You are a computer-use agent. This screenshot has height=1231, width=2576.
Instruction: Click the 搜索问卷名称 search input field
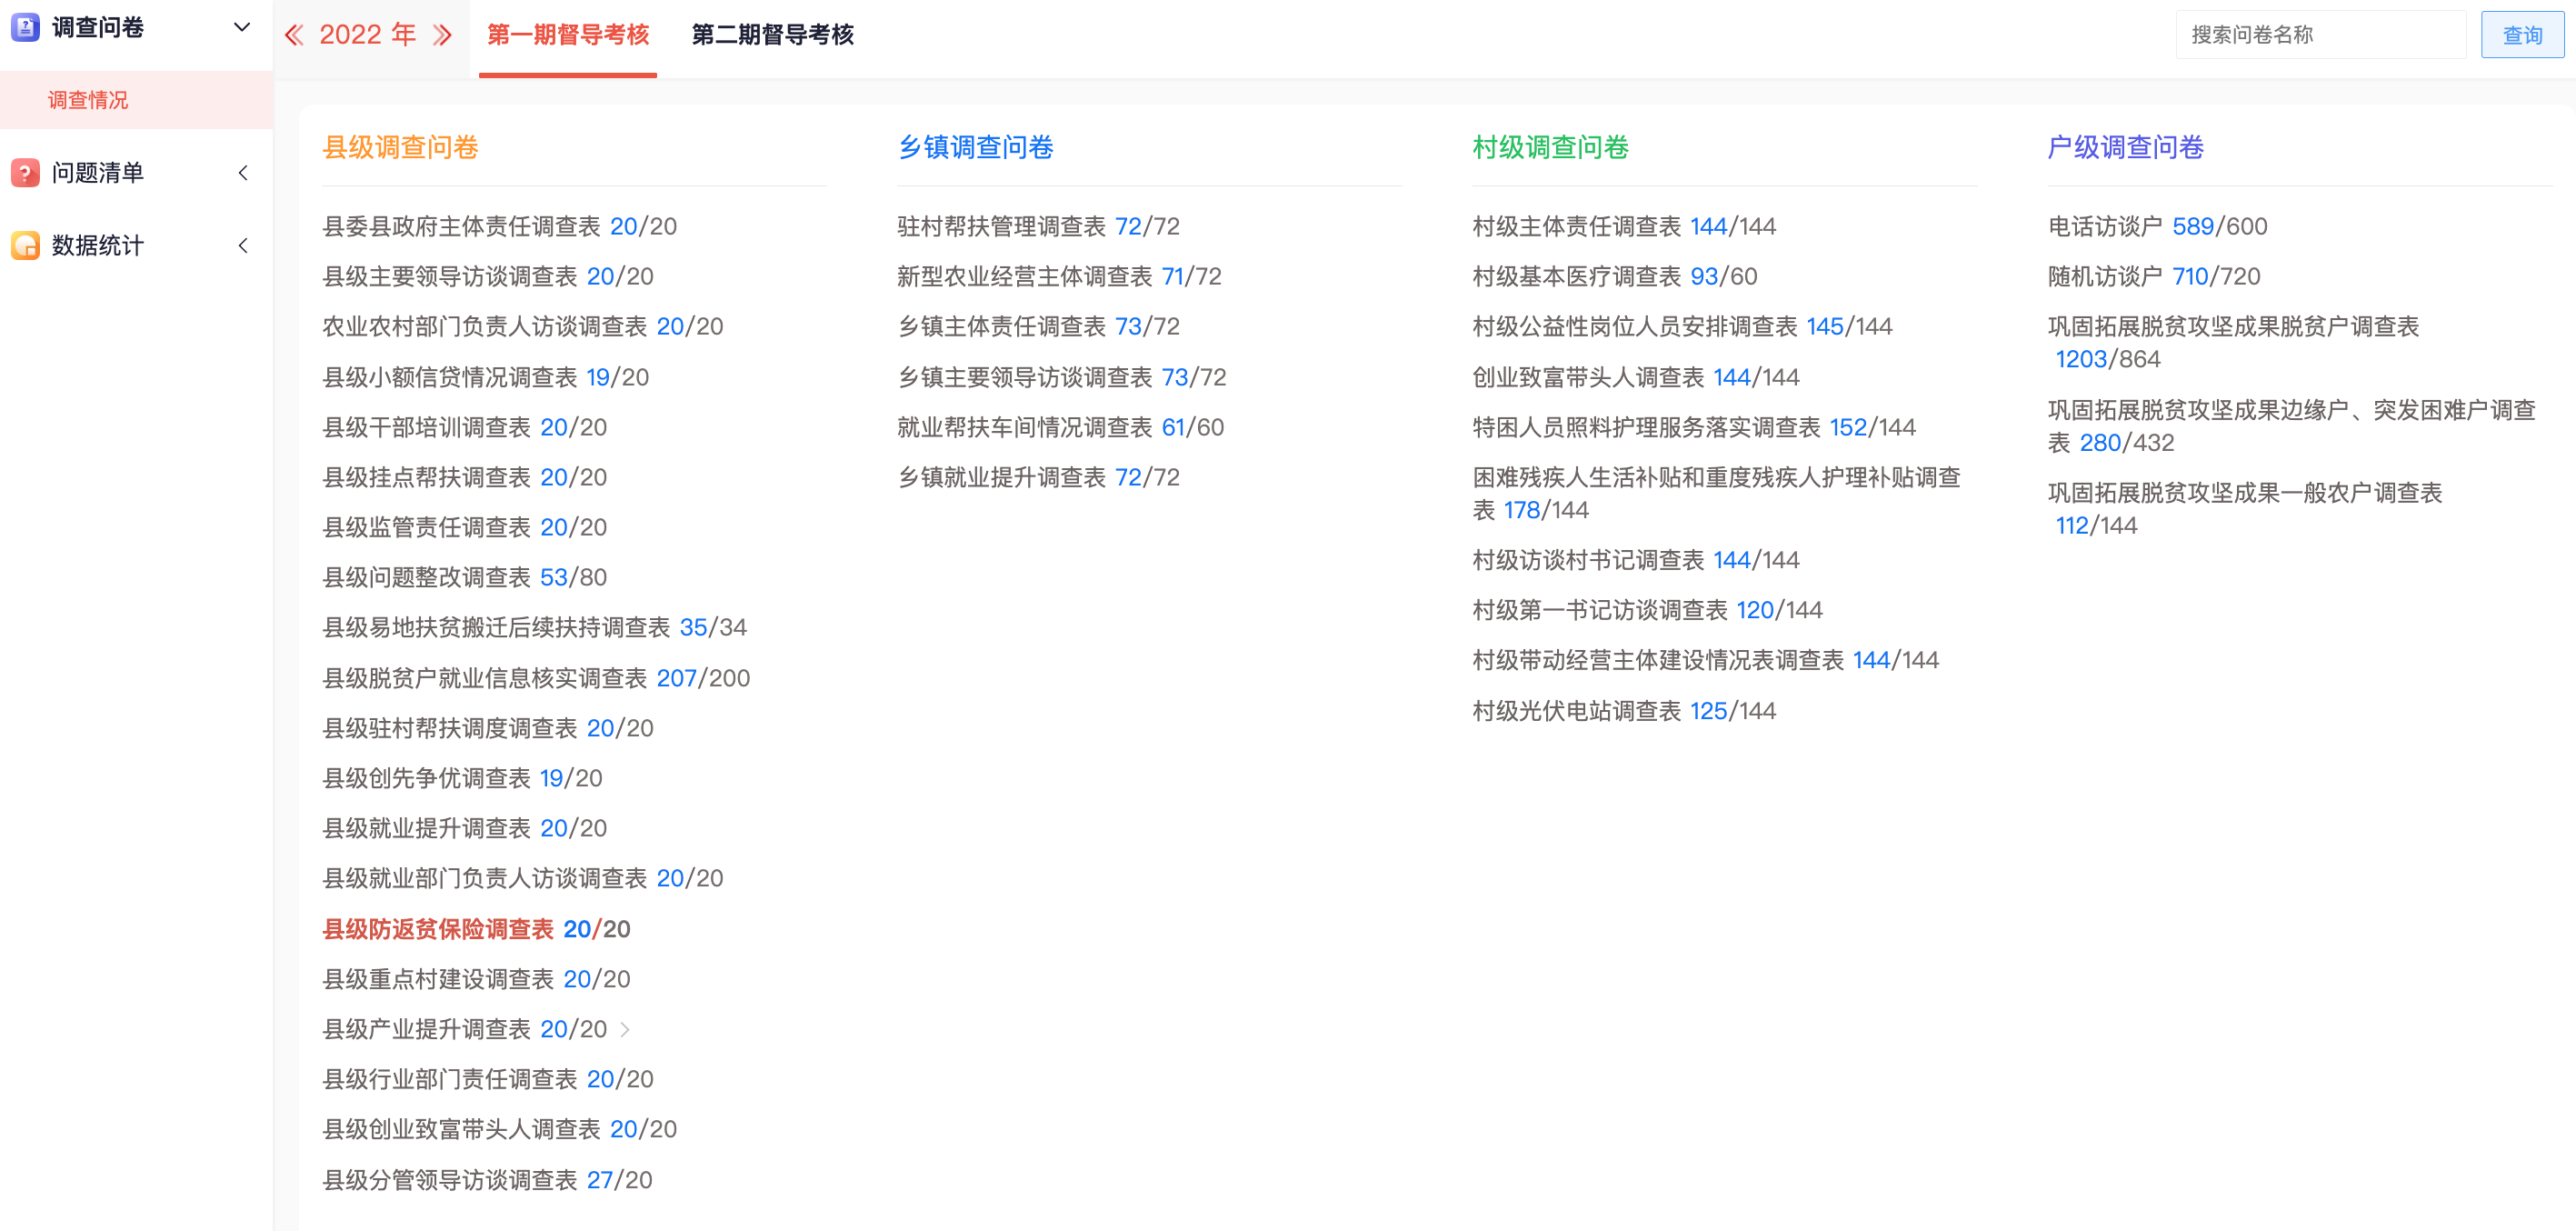2320,33
